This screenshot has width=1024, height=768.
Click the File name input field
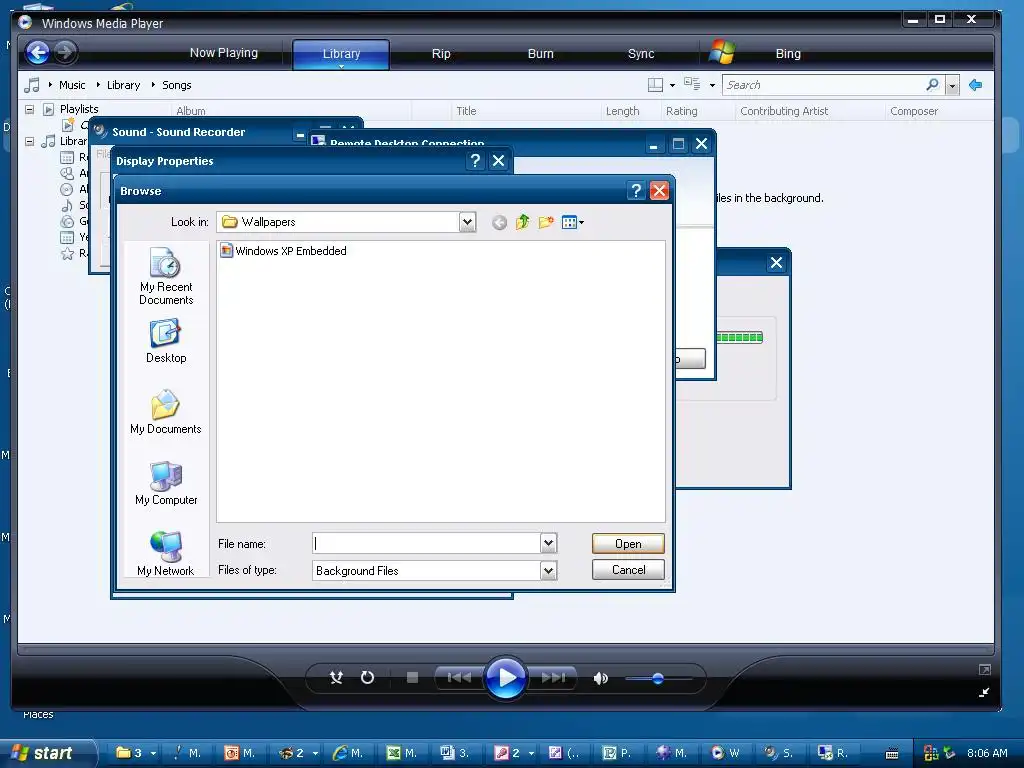(x=426, y=543)
